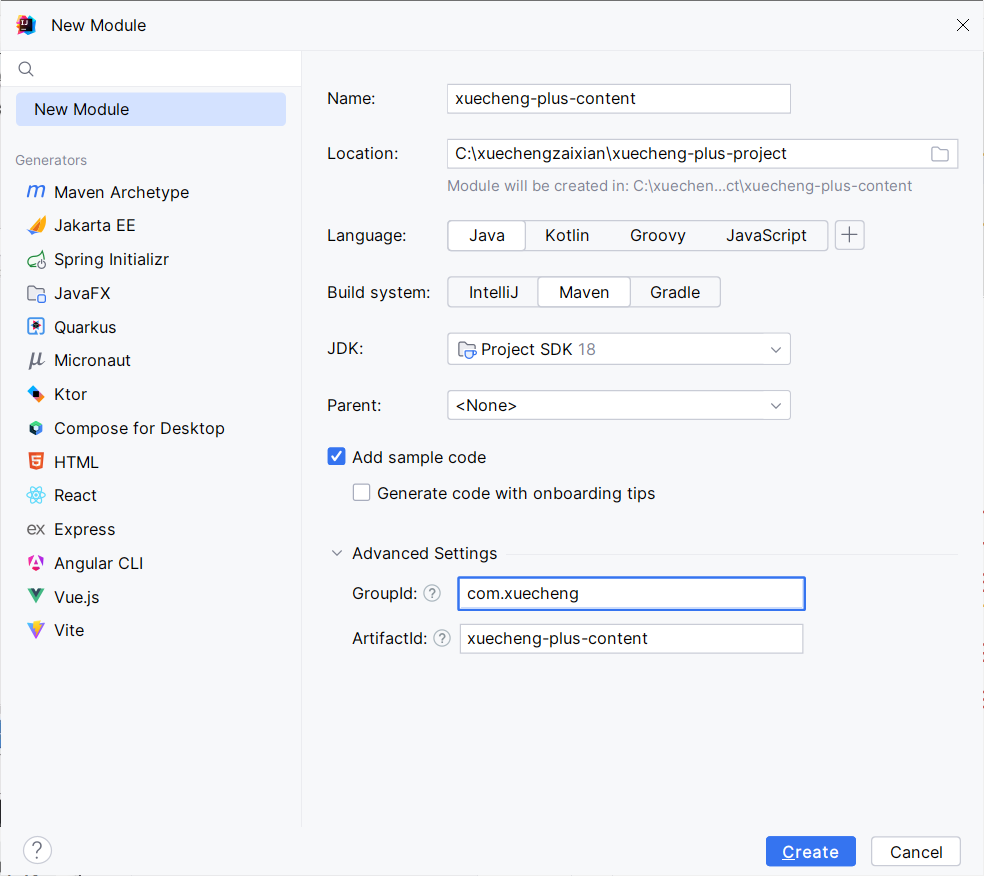Open help with the bottom question mark button
This screenshot has width=984, height=876.
(x=37, y=850)
